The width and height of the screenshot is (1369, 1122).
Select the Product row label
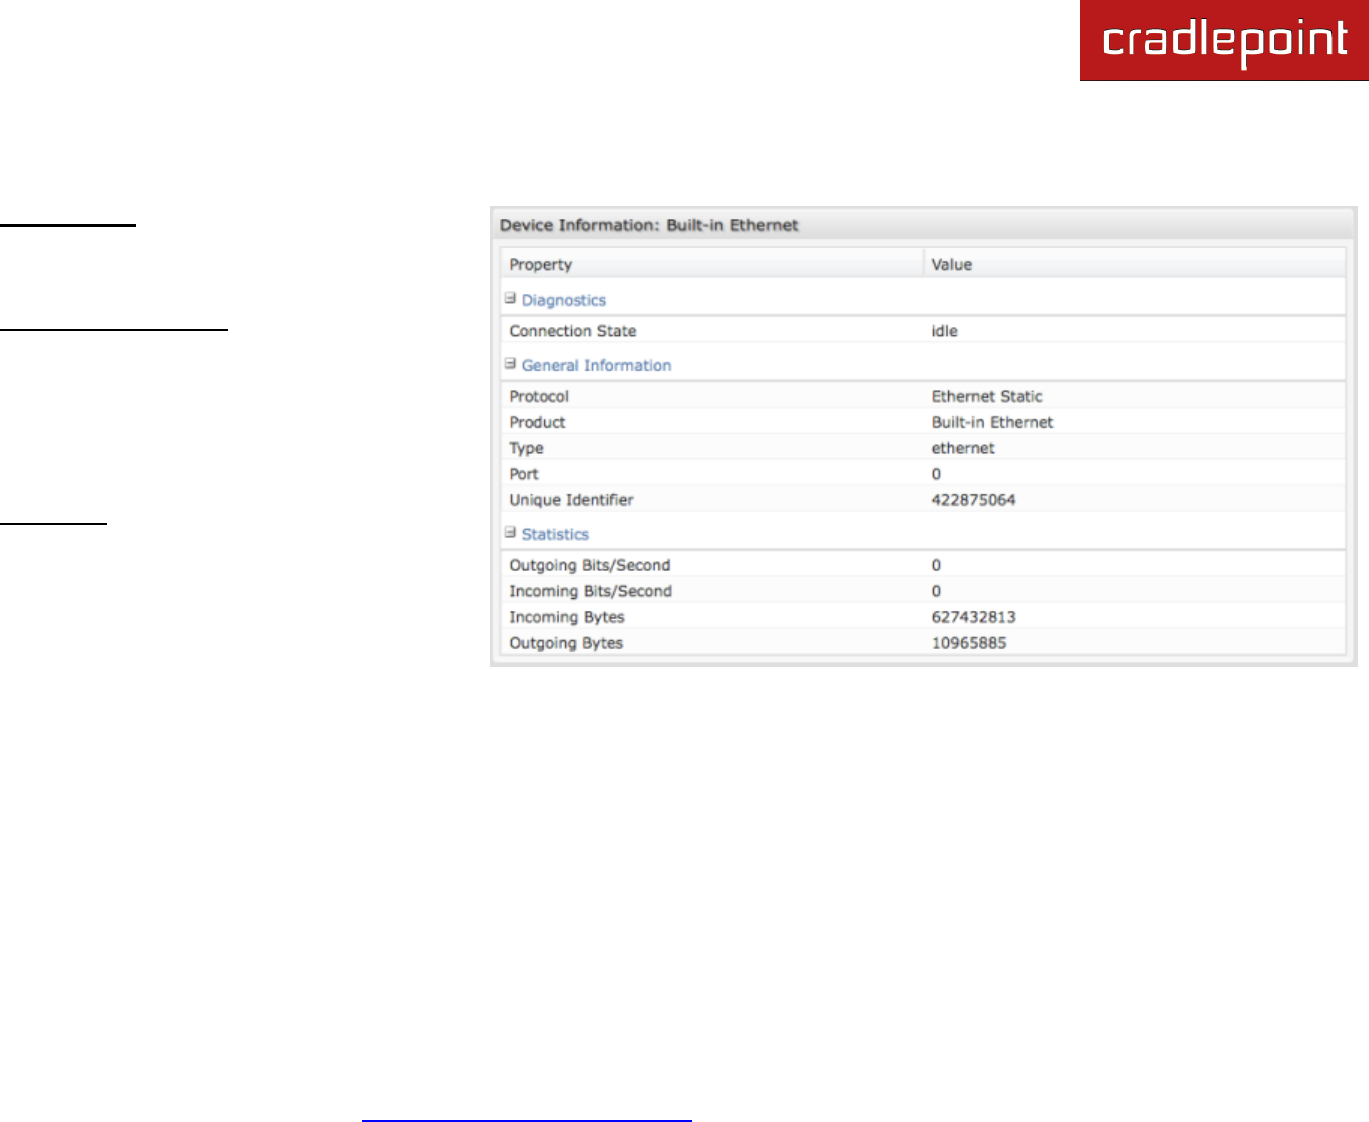point(537,422)
